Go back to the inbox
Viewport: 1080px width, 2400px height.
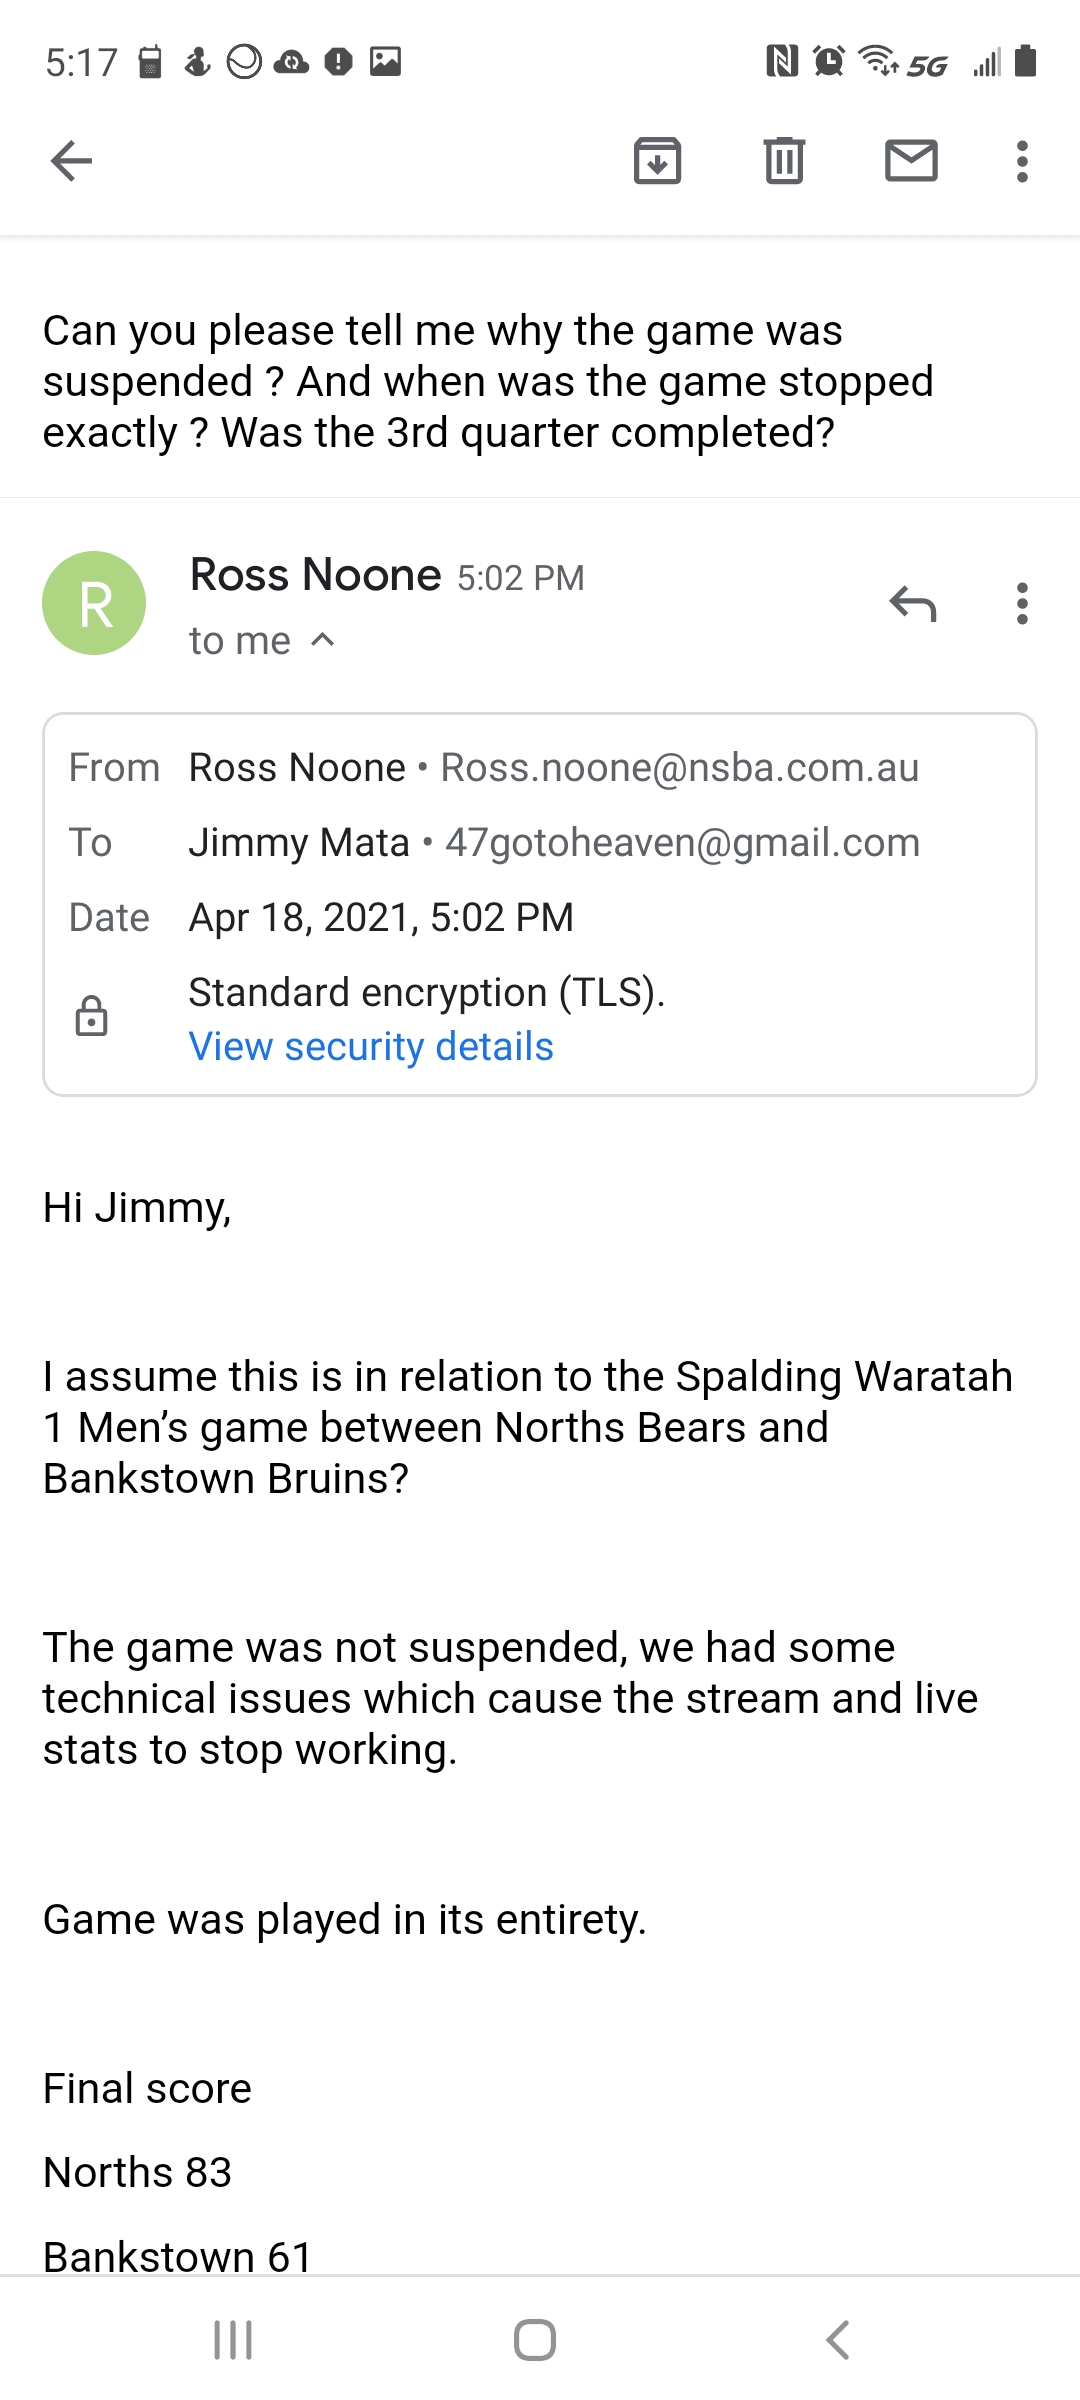tap(71, 161)
